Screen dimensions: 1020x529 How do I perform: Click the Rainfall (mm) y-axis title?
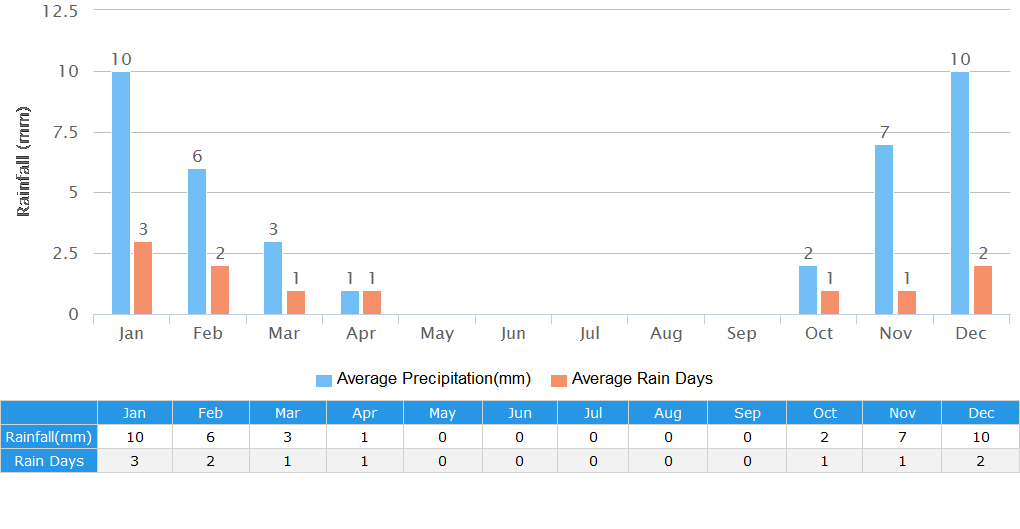[24, 162]
